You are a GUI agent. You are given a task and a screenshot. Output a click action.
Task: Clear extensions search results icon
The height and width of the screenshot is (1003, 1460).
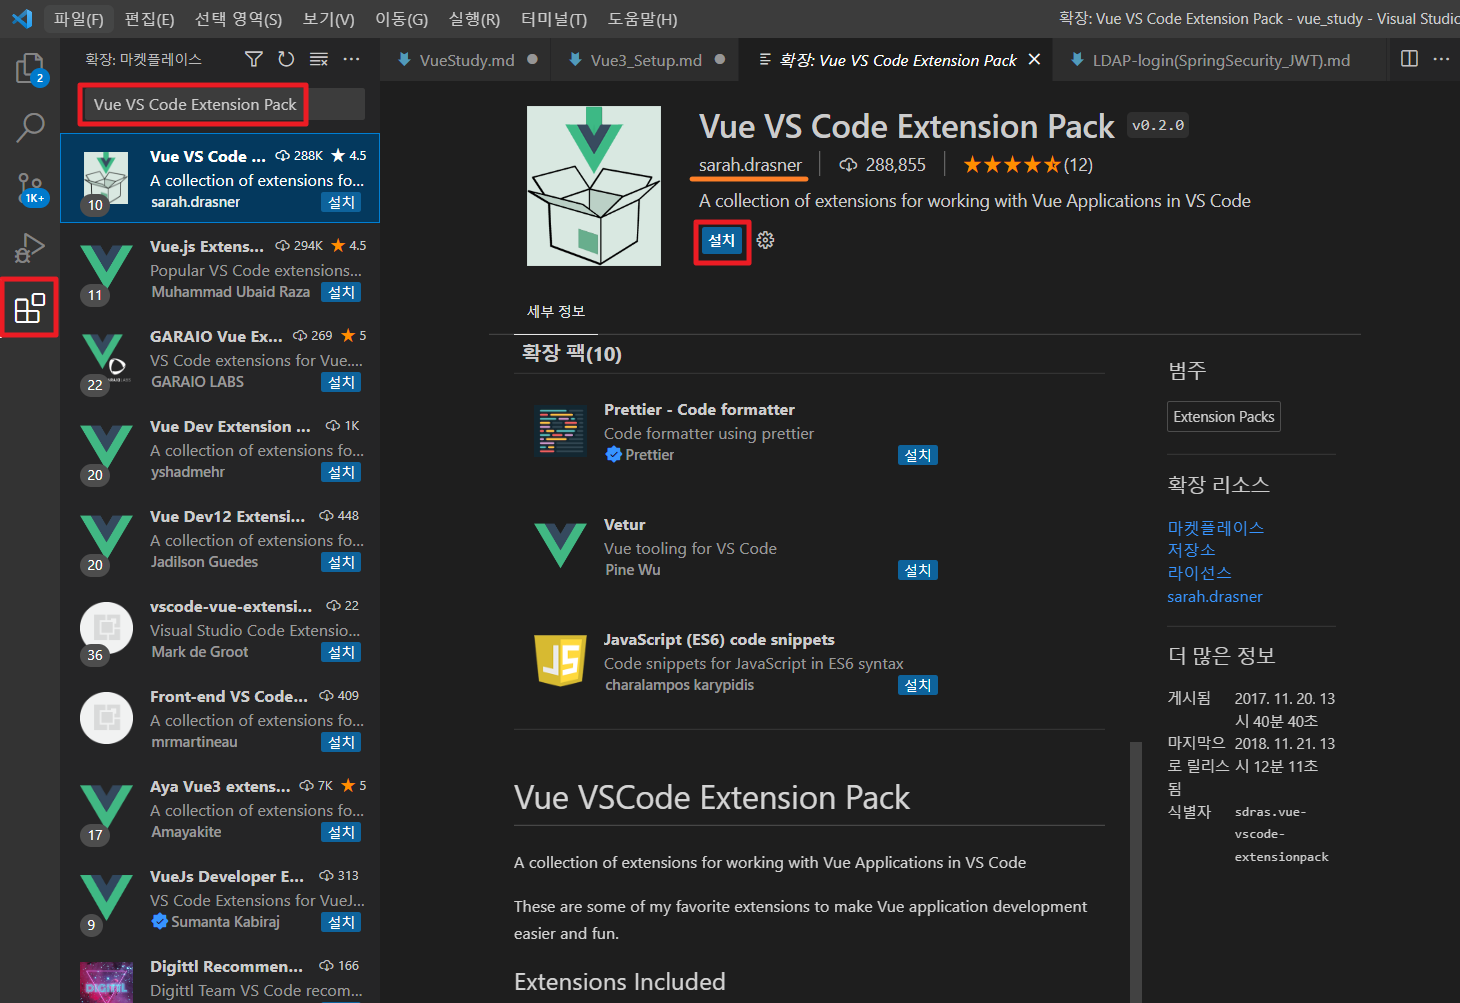(319, 60)
